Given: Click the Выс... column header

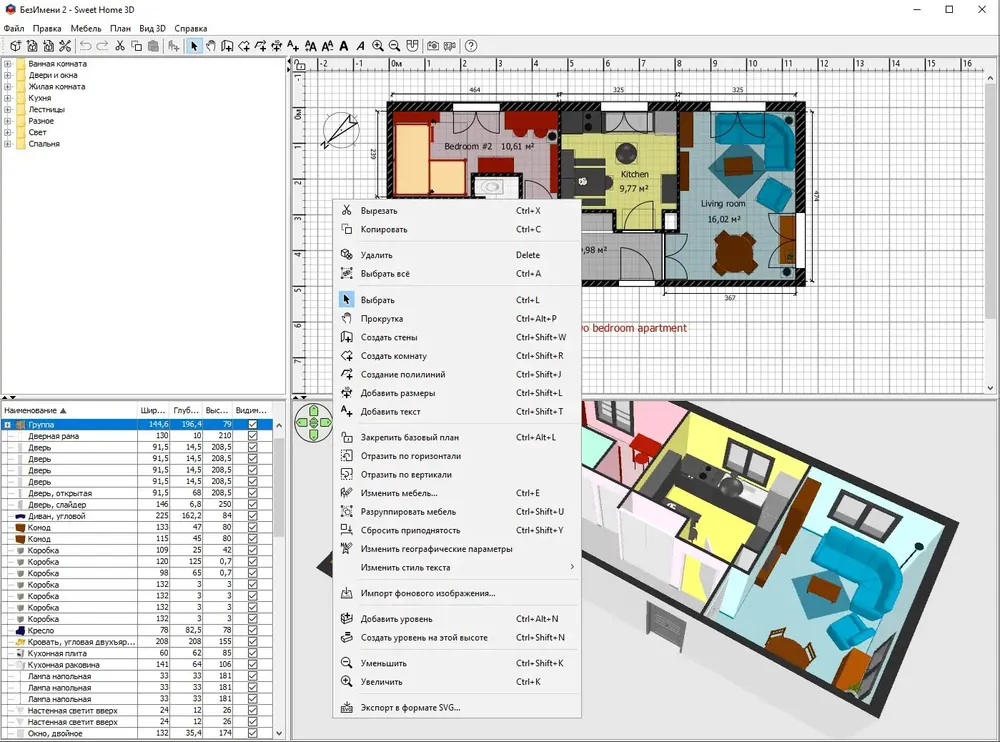Looking at the screenshot, I should [x=217, y=410].
